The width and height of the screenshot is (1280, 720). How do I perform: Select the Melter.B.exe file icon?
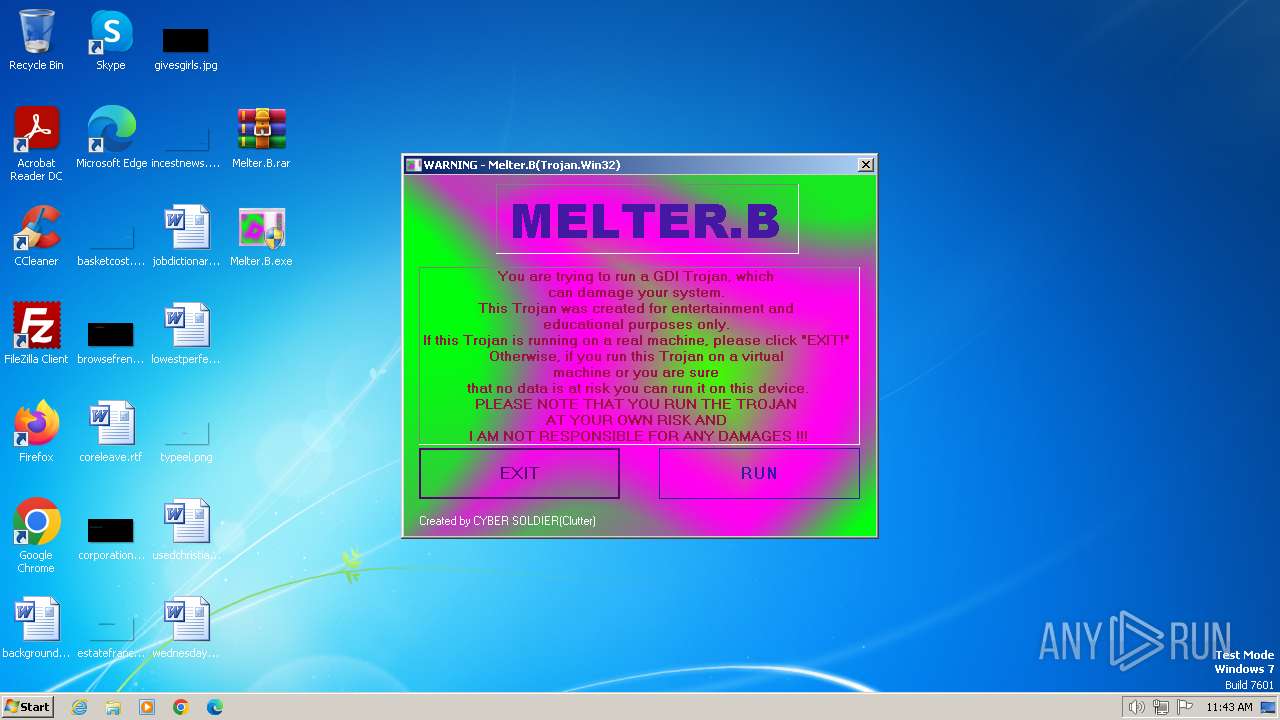[261, 236]
